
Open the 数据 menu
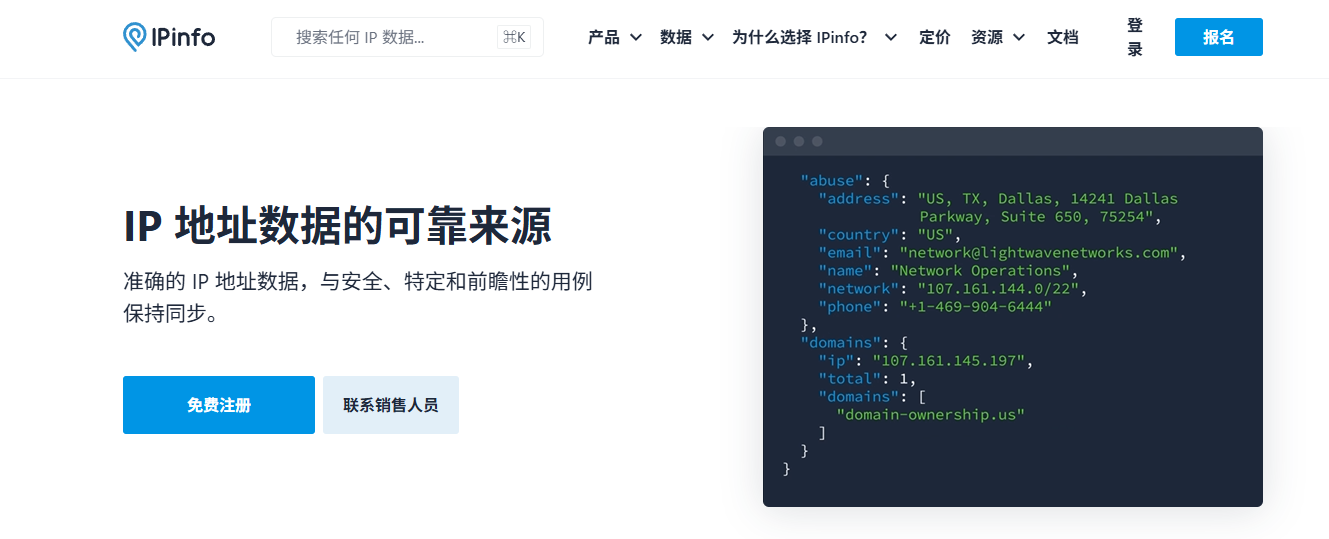pos(676,37)
